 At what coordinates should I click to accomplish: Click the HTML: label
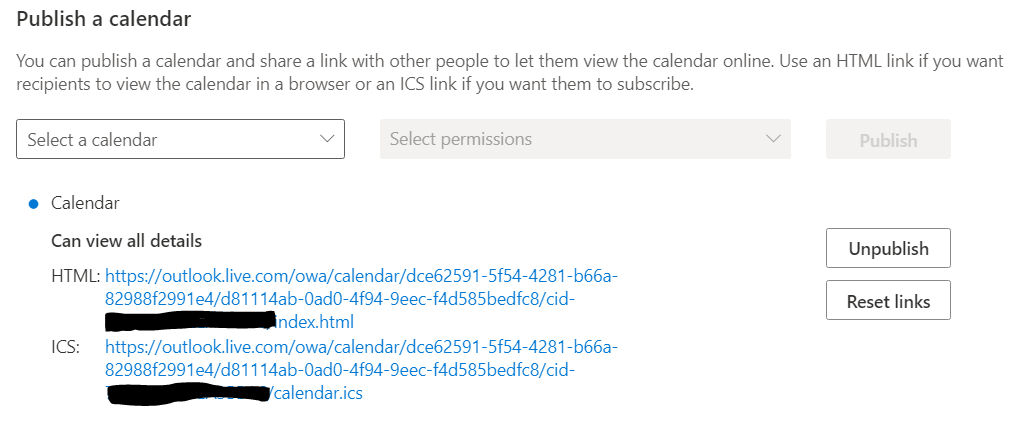(x=75, y=275)
